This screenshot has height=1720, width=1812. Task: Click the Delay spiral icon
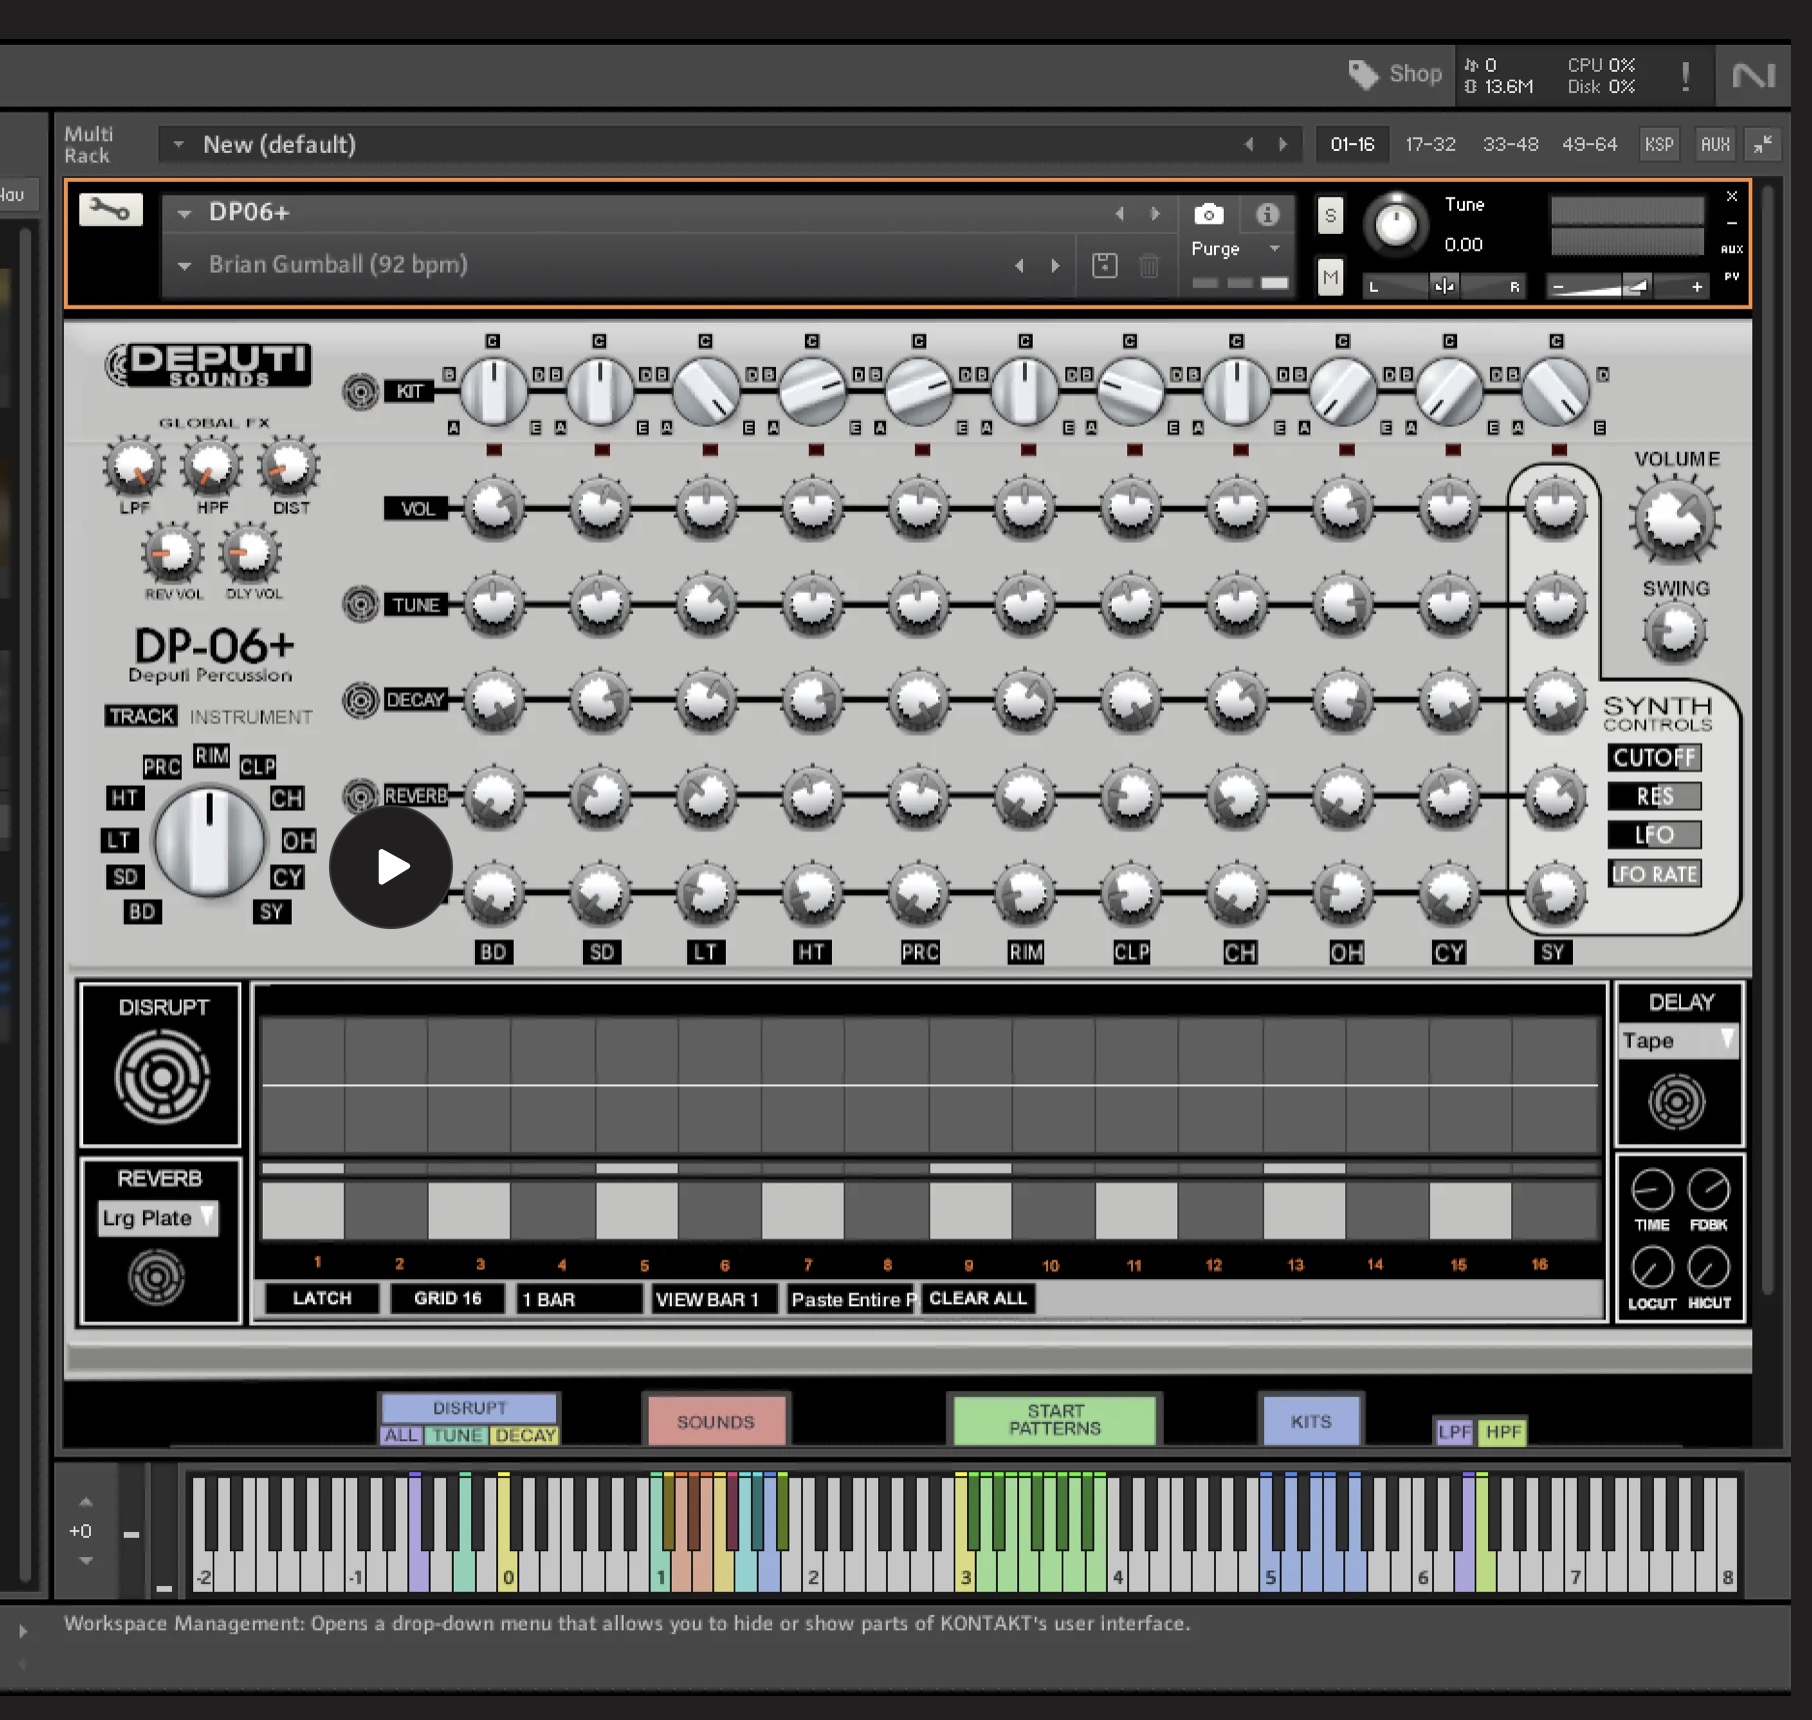point(1676,1102)
